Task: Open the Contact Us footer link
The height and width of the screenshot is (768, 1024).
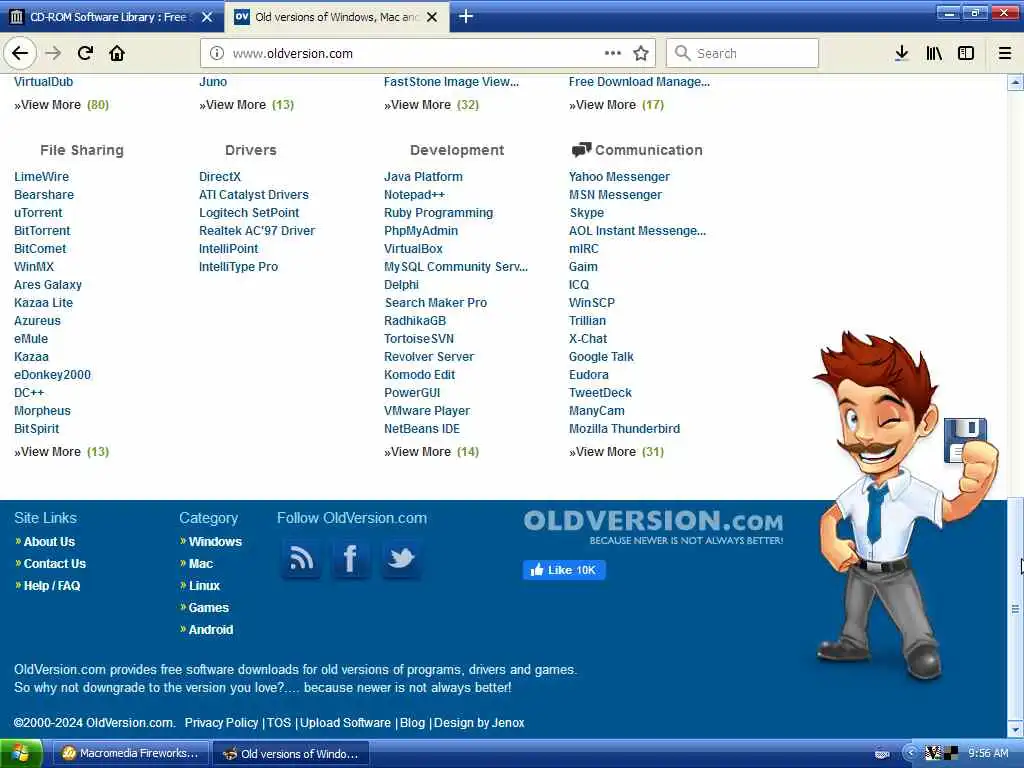Action: pyautogui.click(x=55, y=564)
